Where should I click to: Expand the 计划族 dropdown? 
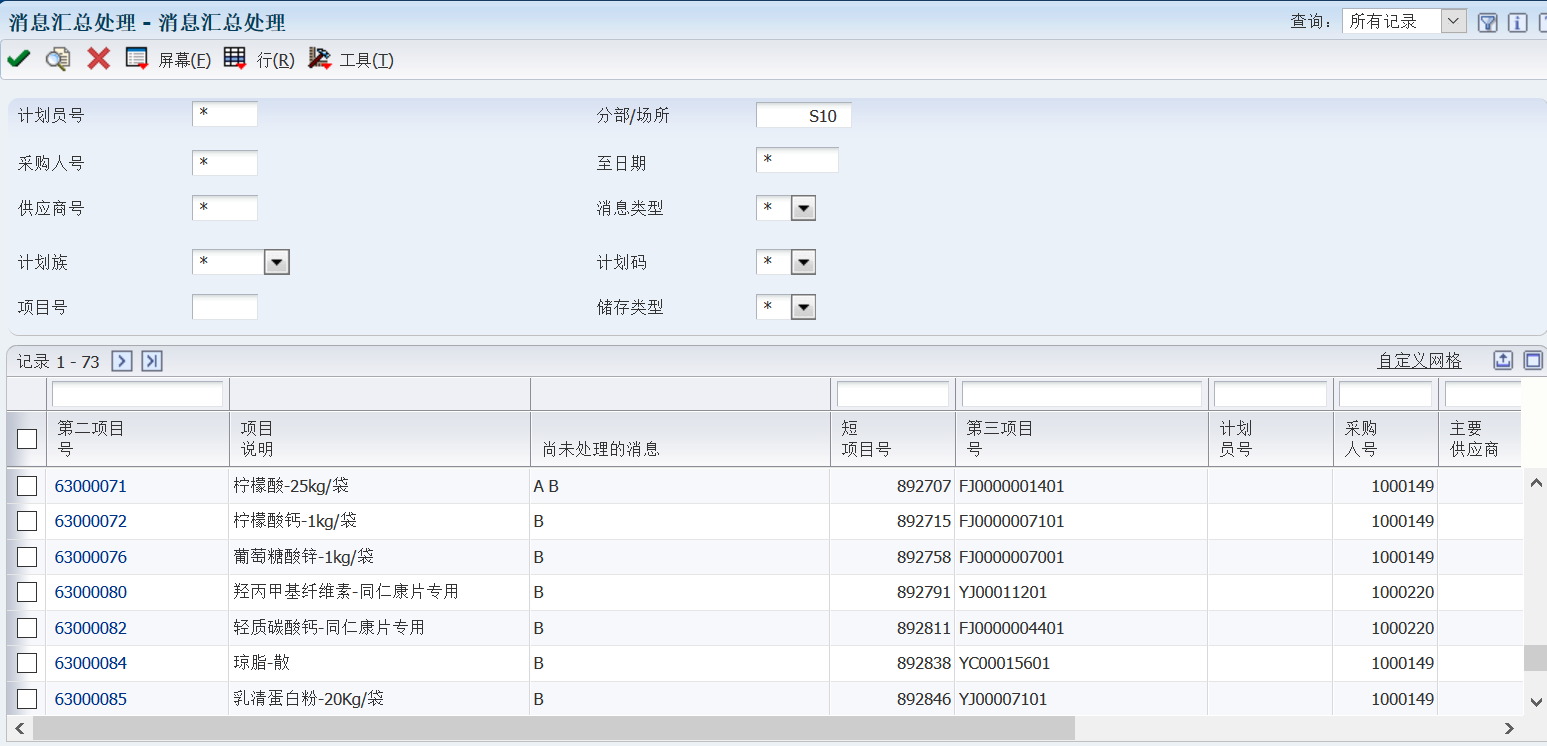(277, 262)
